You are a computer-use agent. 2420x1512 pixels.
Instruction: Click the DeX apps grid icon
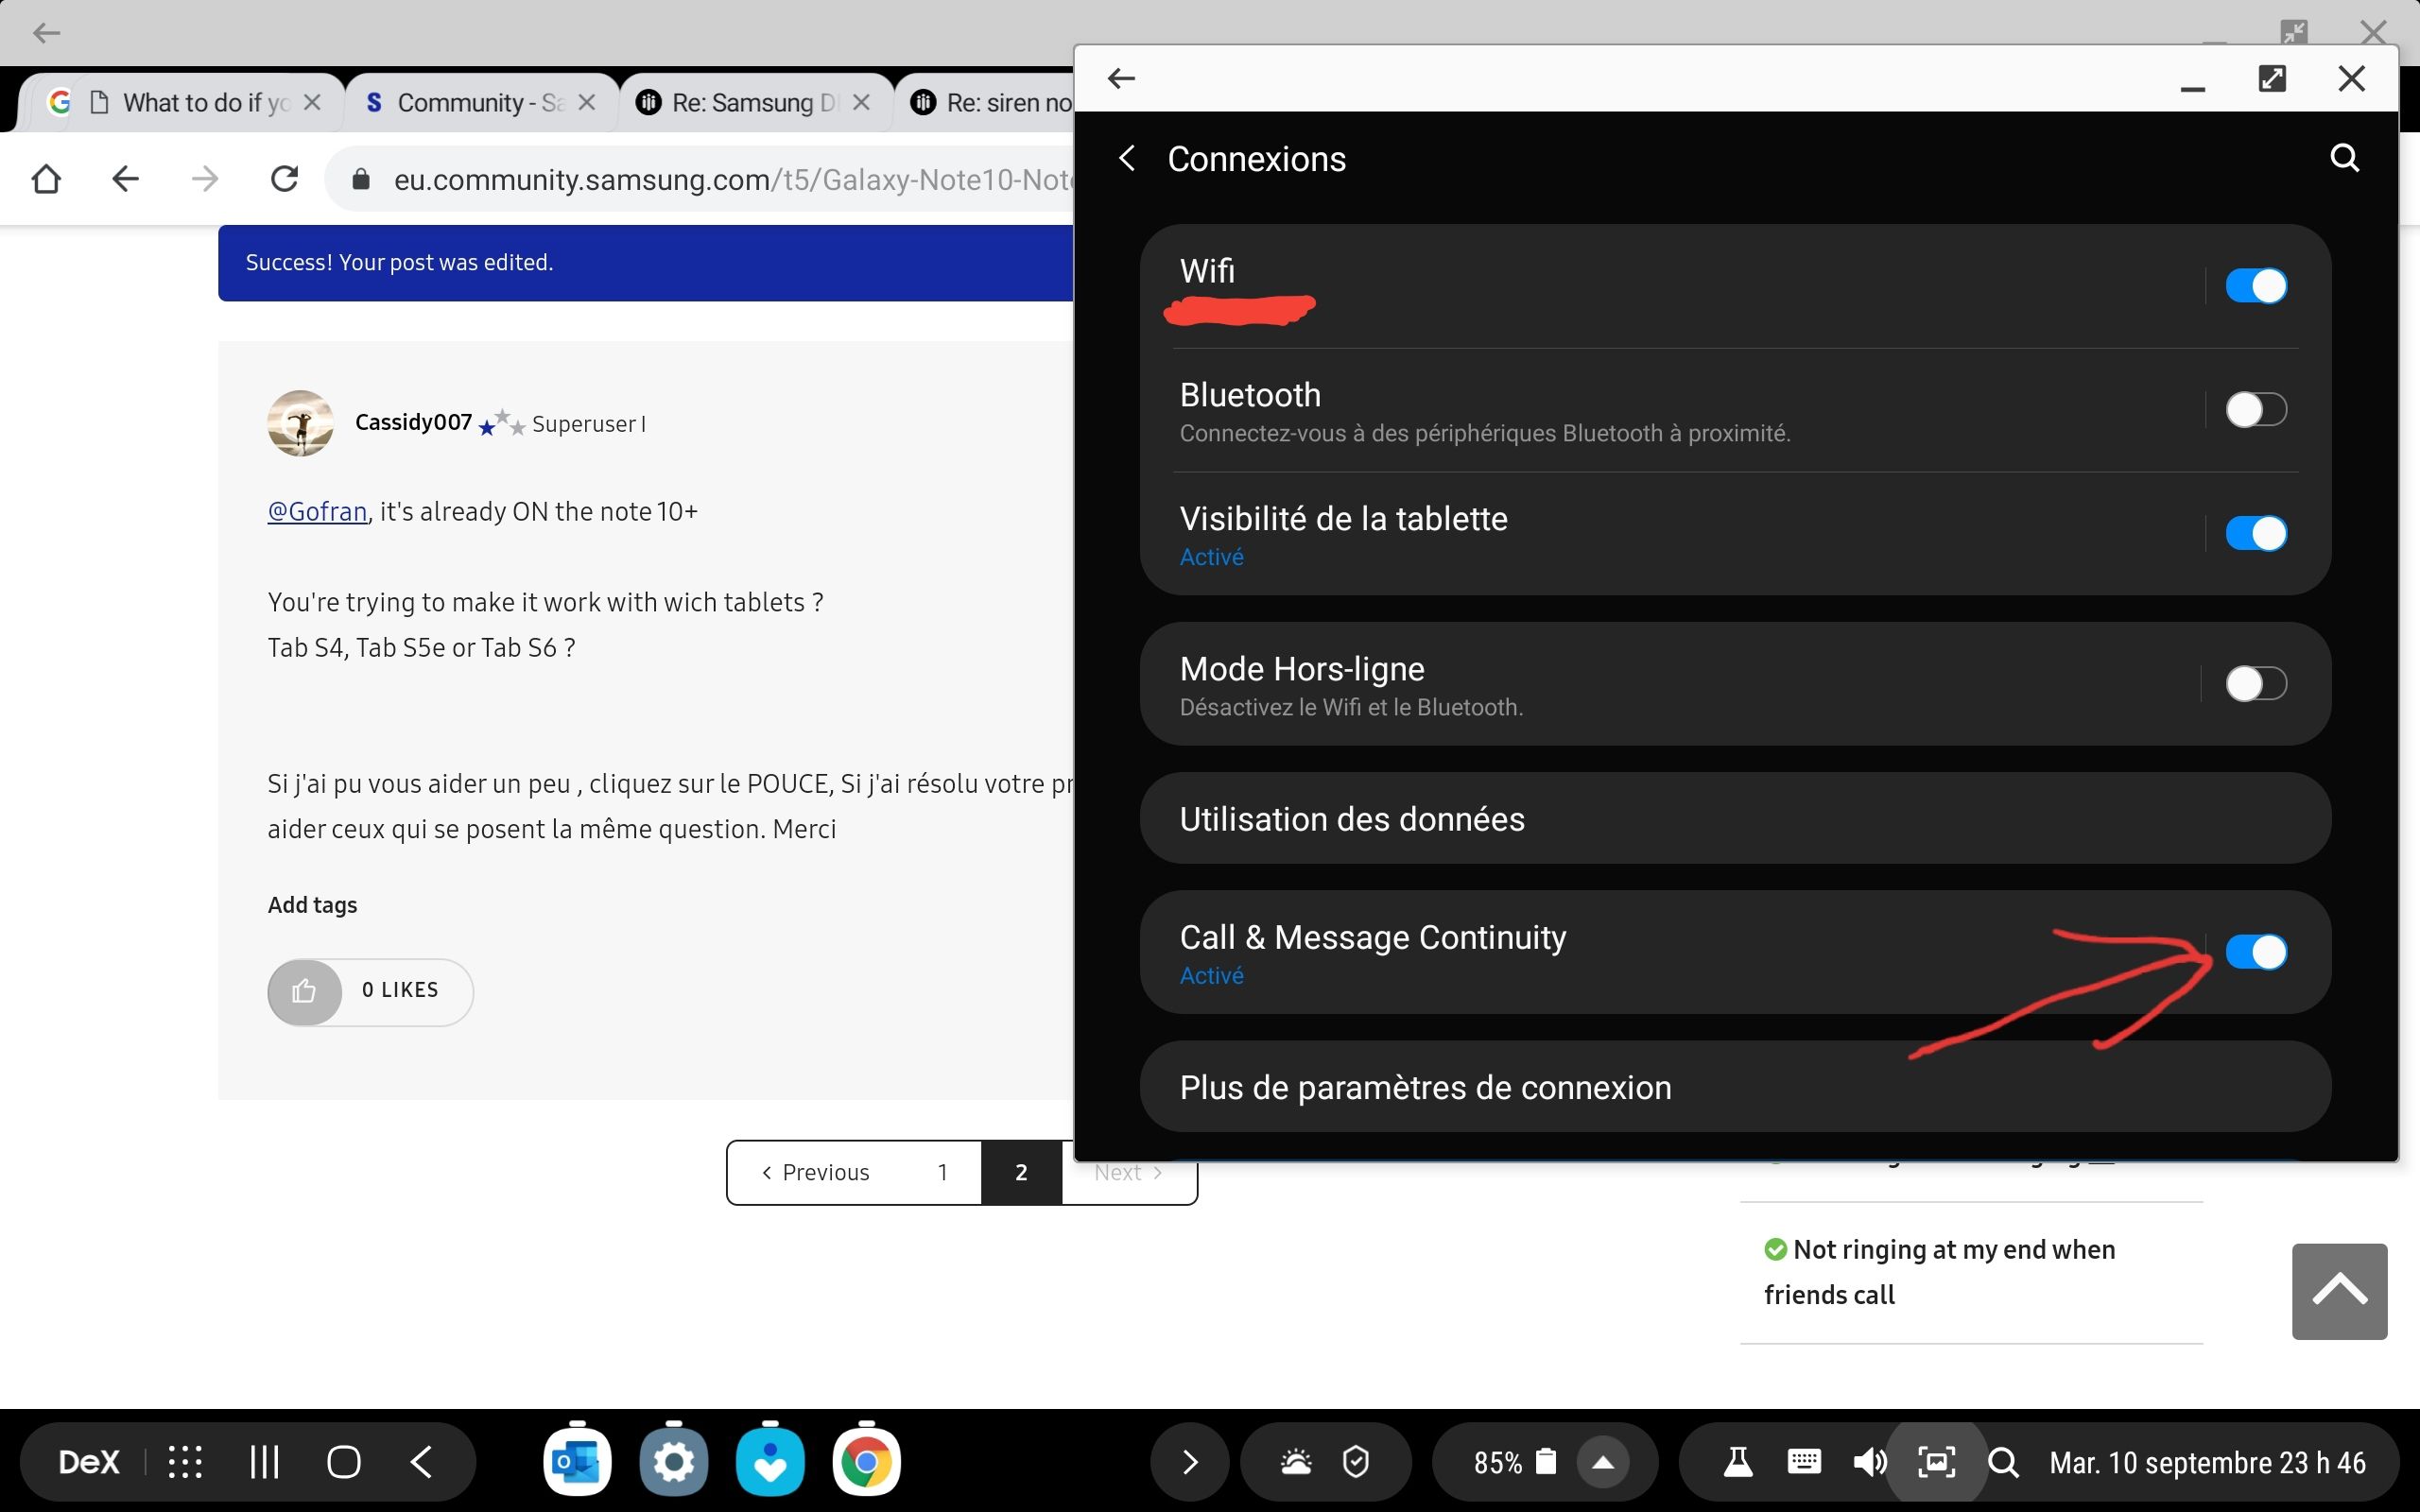pos(185,1462)
